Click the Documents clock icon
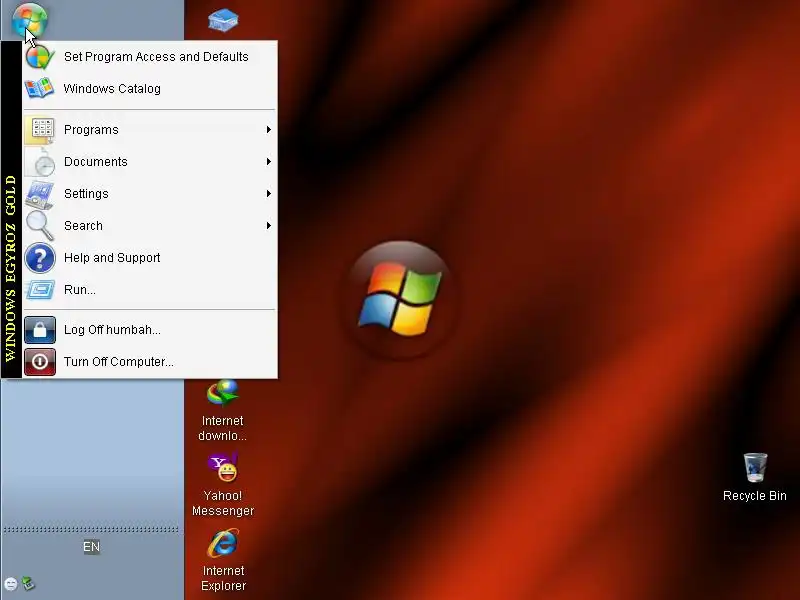The image size is (800, 600). point(41,163)
